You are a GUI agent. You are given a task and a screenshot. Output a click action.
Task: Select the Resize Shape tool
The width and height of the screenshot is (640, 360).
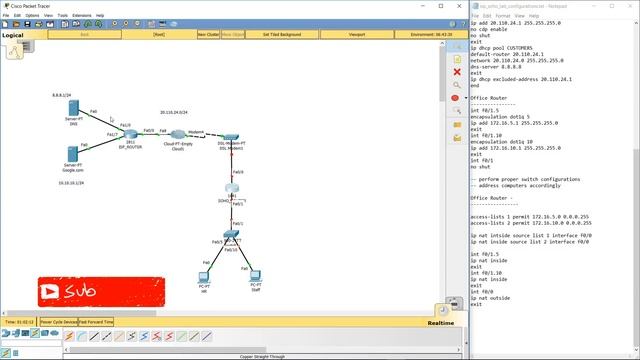457,111
